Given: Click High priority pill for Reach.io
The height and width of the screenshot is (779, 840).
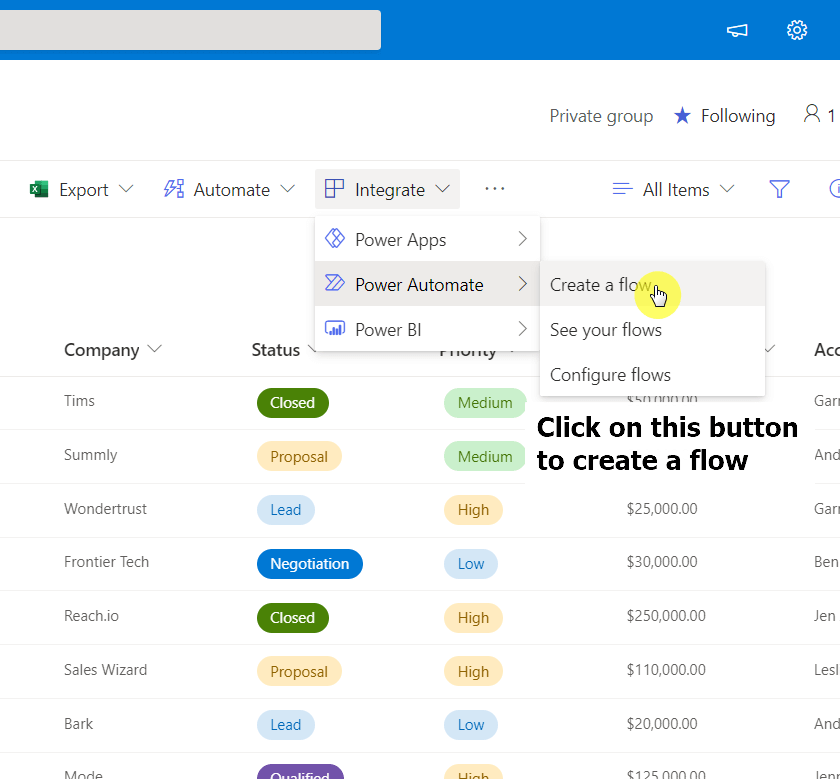Looking at the screenshot, I should click(473, 617).
